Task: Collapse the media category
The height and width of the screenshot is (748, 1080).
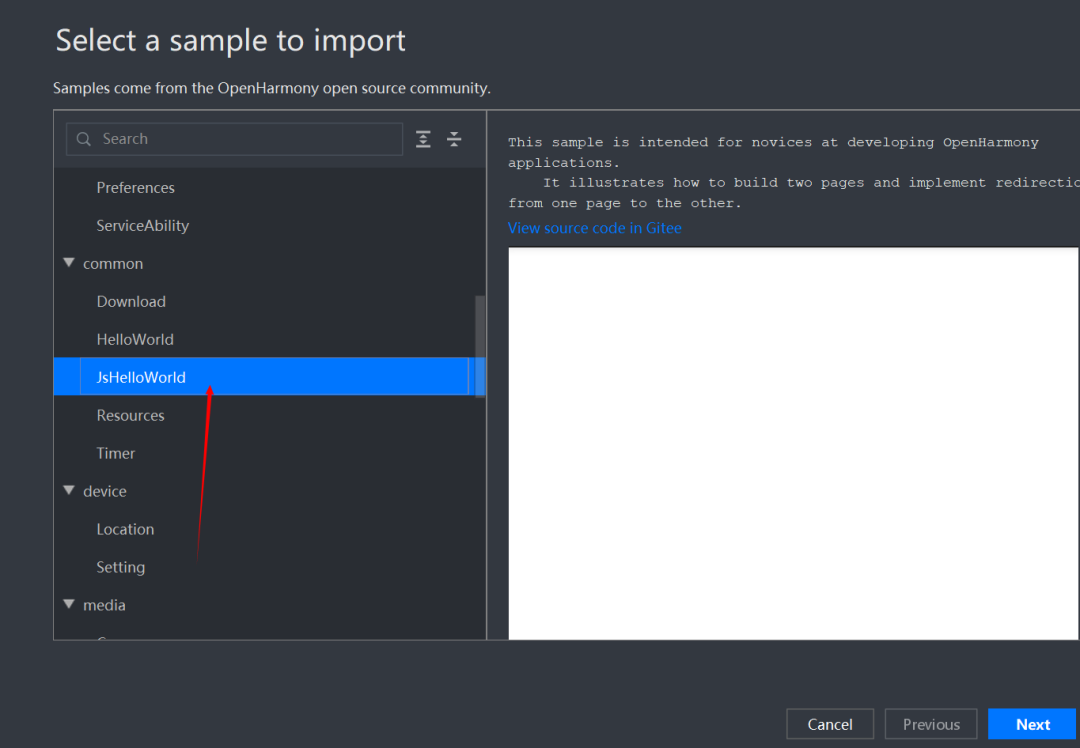Action: 69,605
